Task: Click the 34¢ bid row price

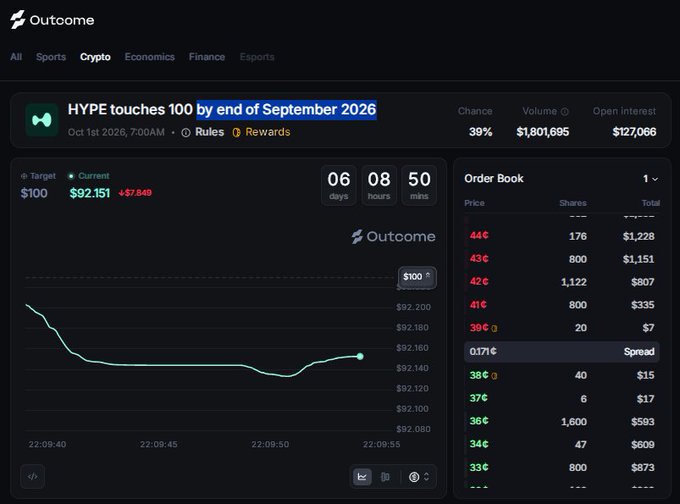Action: point(479,444)
